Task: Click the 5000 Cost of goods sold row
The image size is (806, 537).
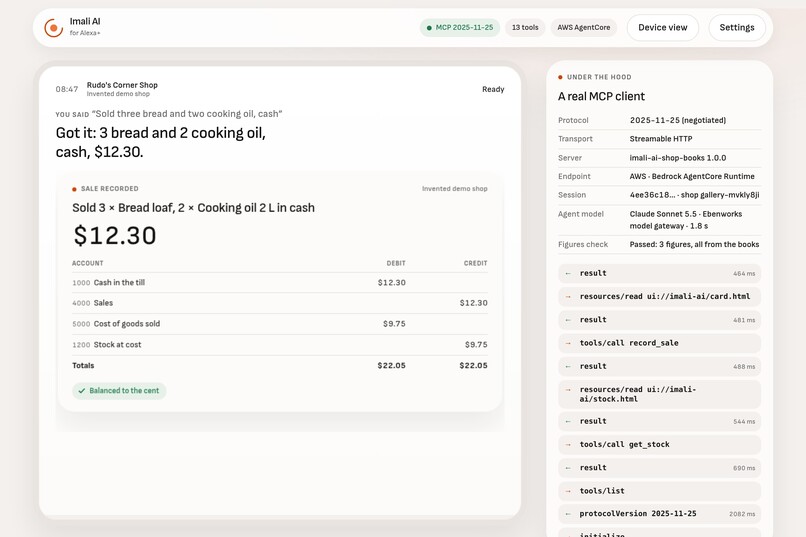Action: click(x=280, y=324)
